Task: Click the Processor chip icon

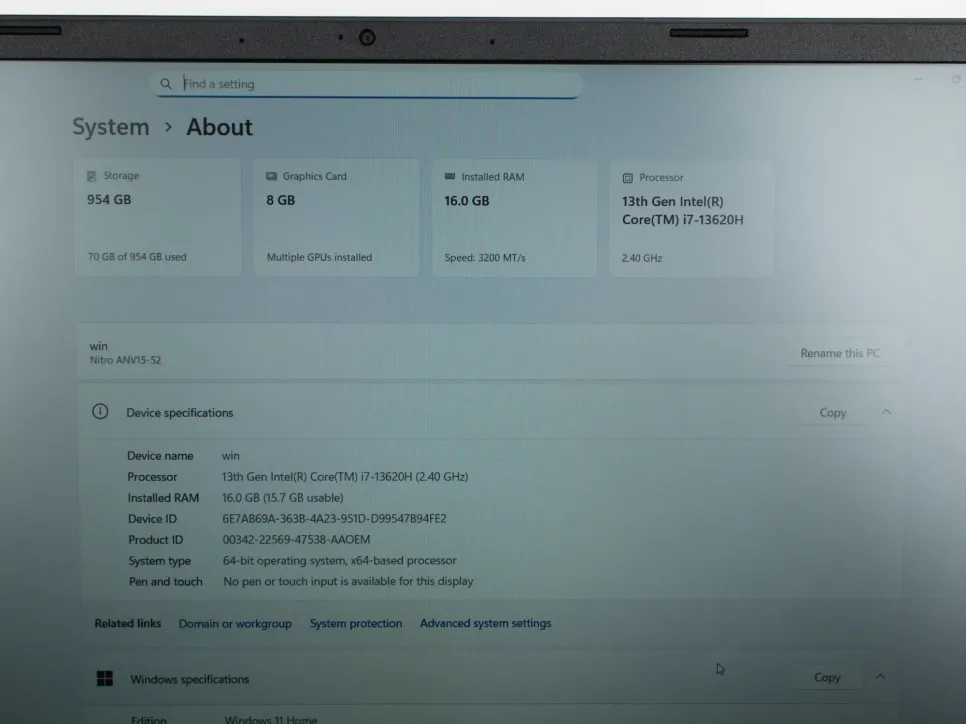Action: (628, 178)
